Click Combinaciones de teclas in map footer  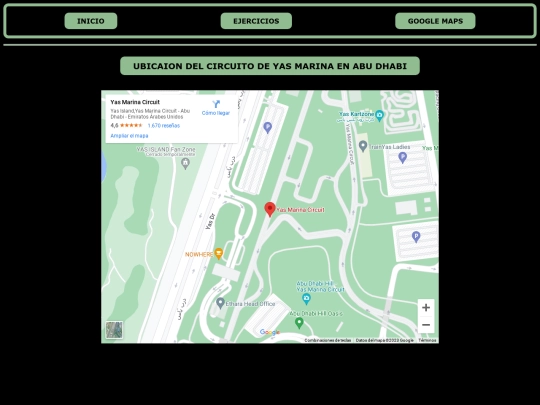(x=328, y=340)
